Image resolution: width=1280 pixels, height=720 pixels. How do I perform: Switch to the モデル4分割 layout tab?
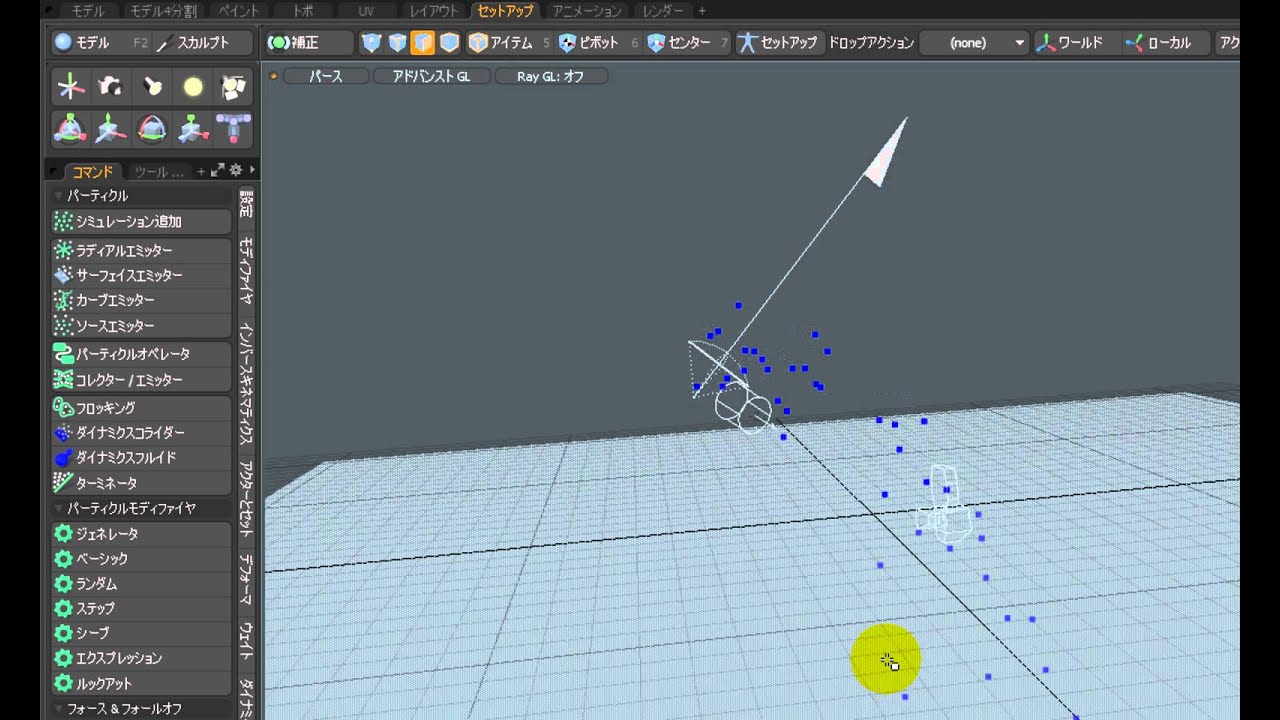click(x=164, y=11)
